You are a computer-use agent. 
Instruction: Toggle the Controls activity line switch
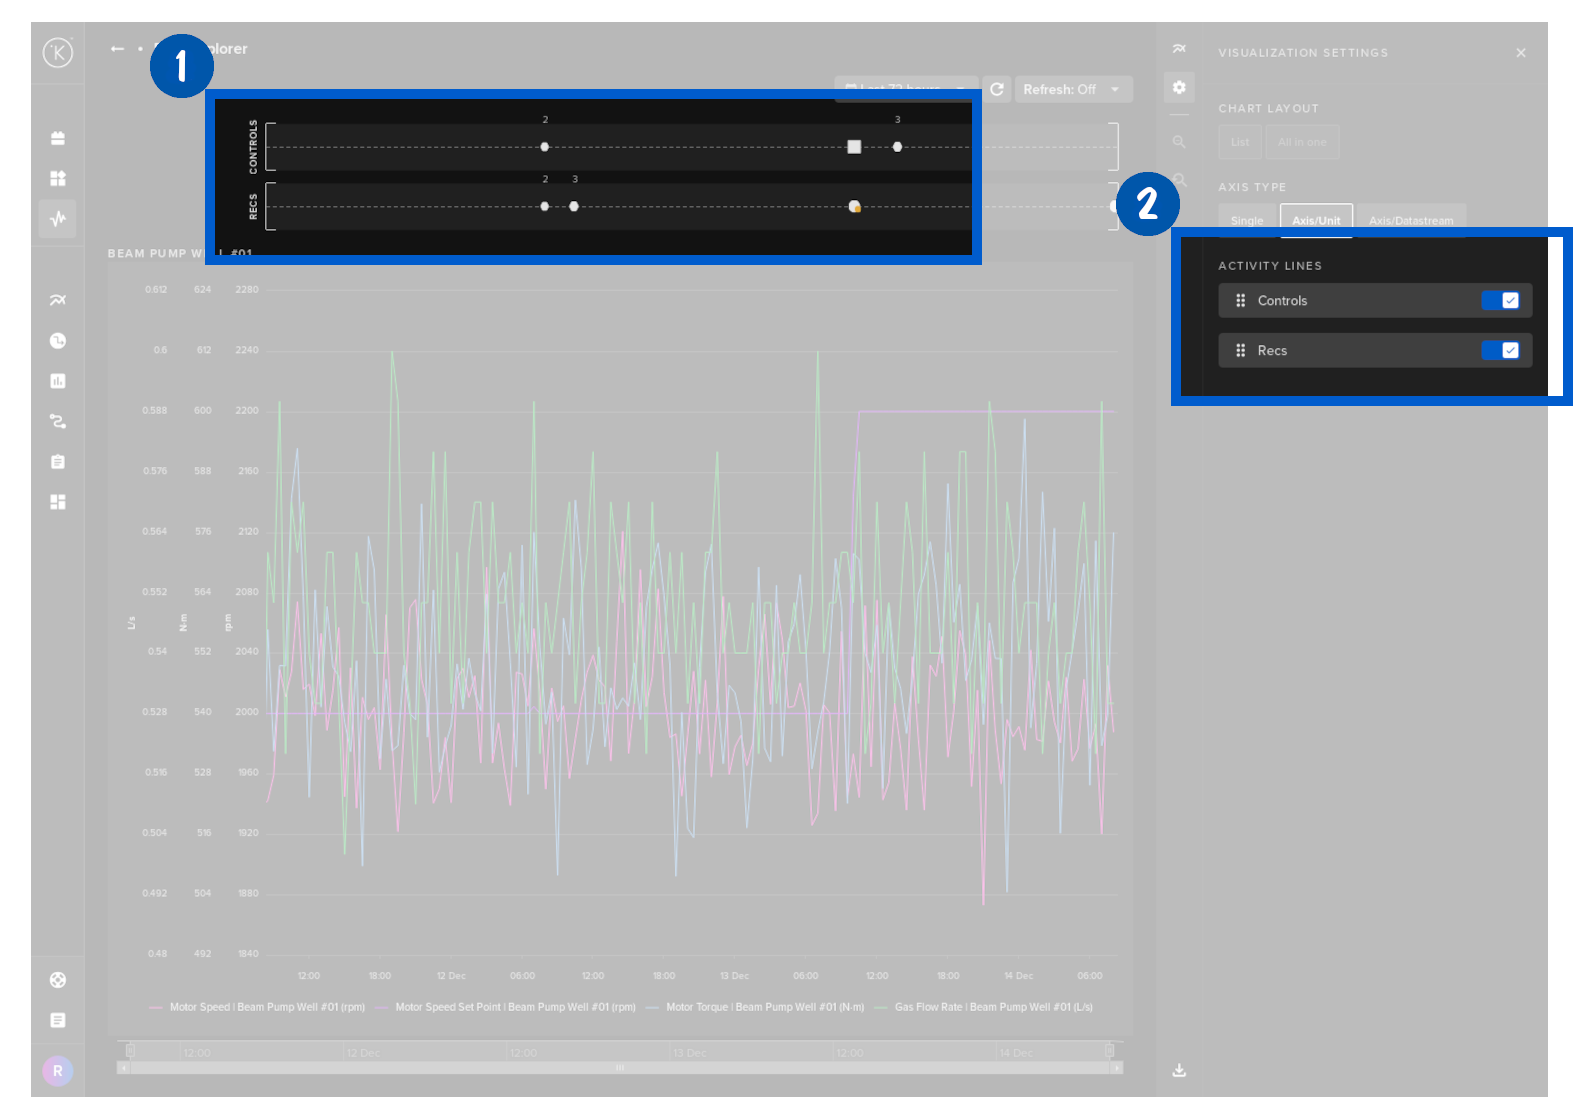tap(1500, 301)
